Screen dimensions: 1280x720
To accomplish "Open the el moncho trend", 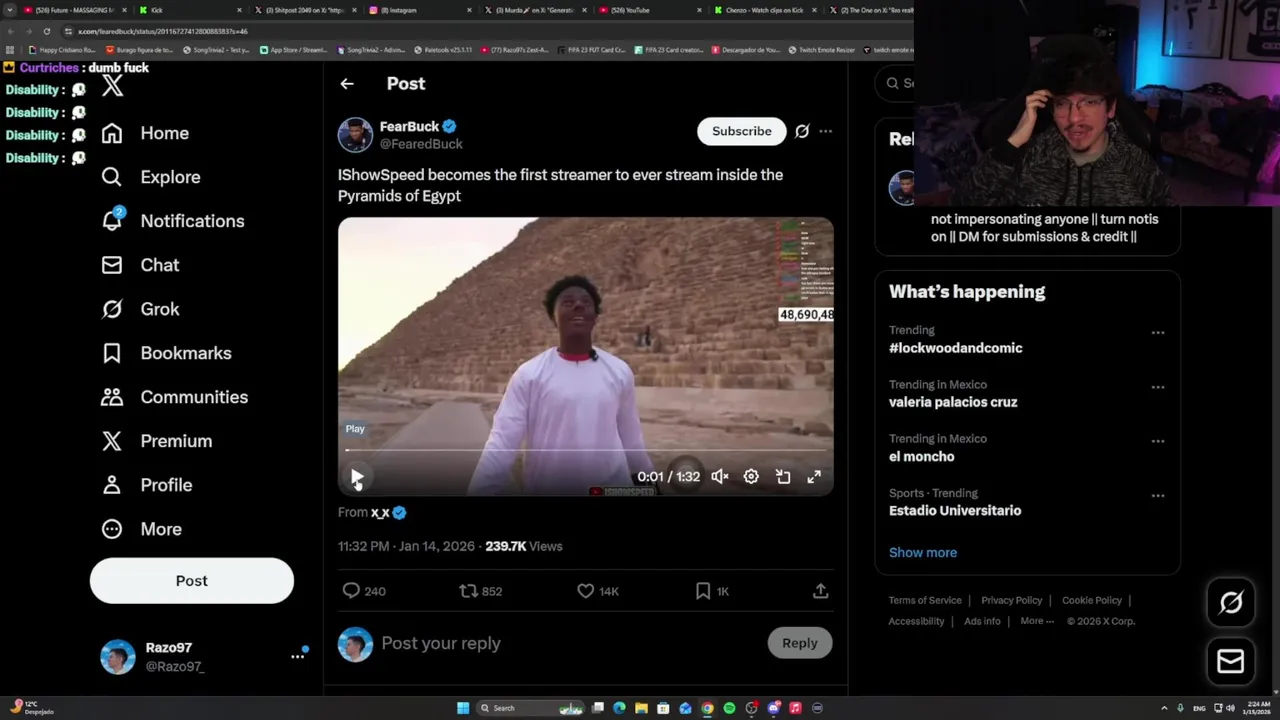I will (x=922, y=456).
